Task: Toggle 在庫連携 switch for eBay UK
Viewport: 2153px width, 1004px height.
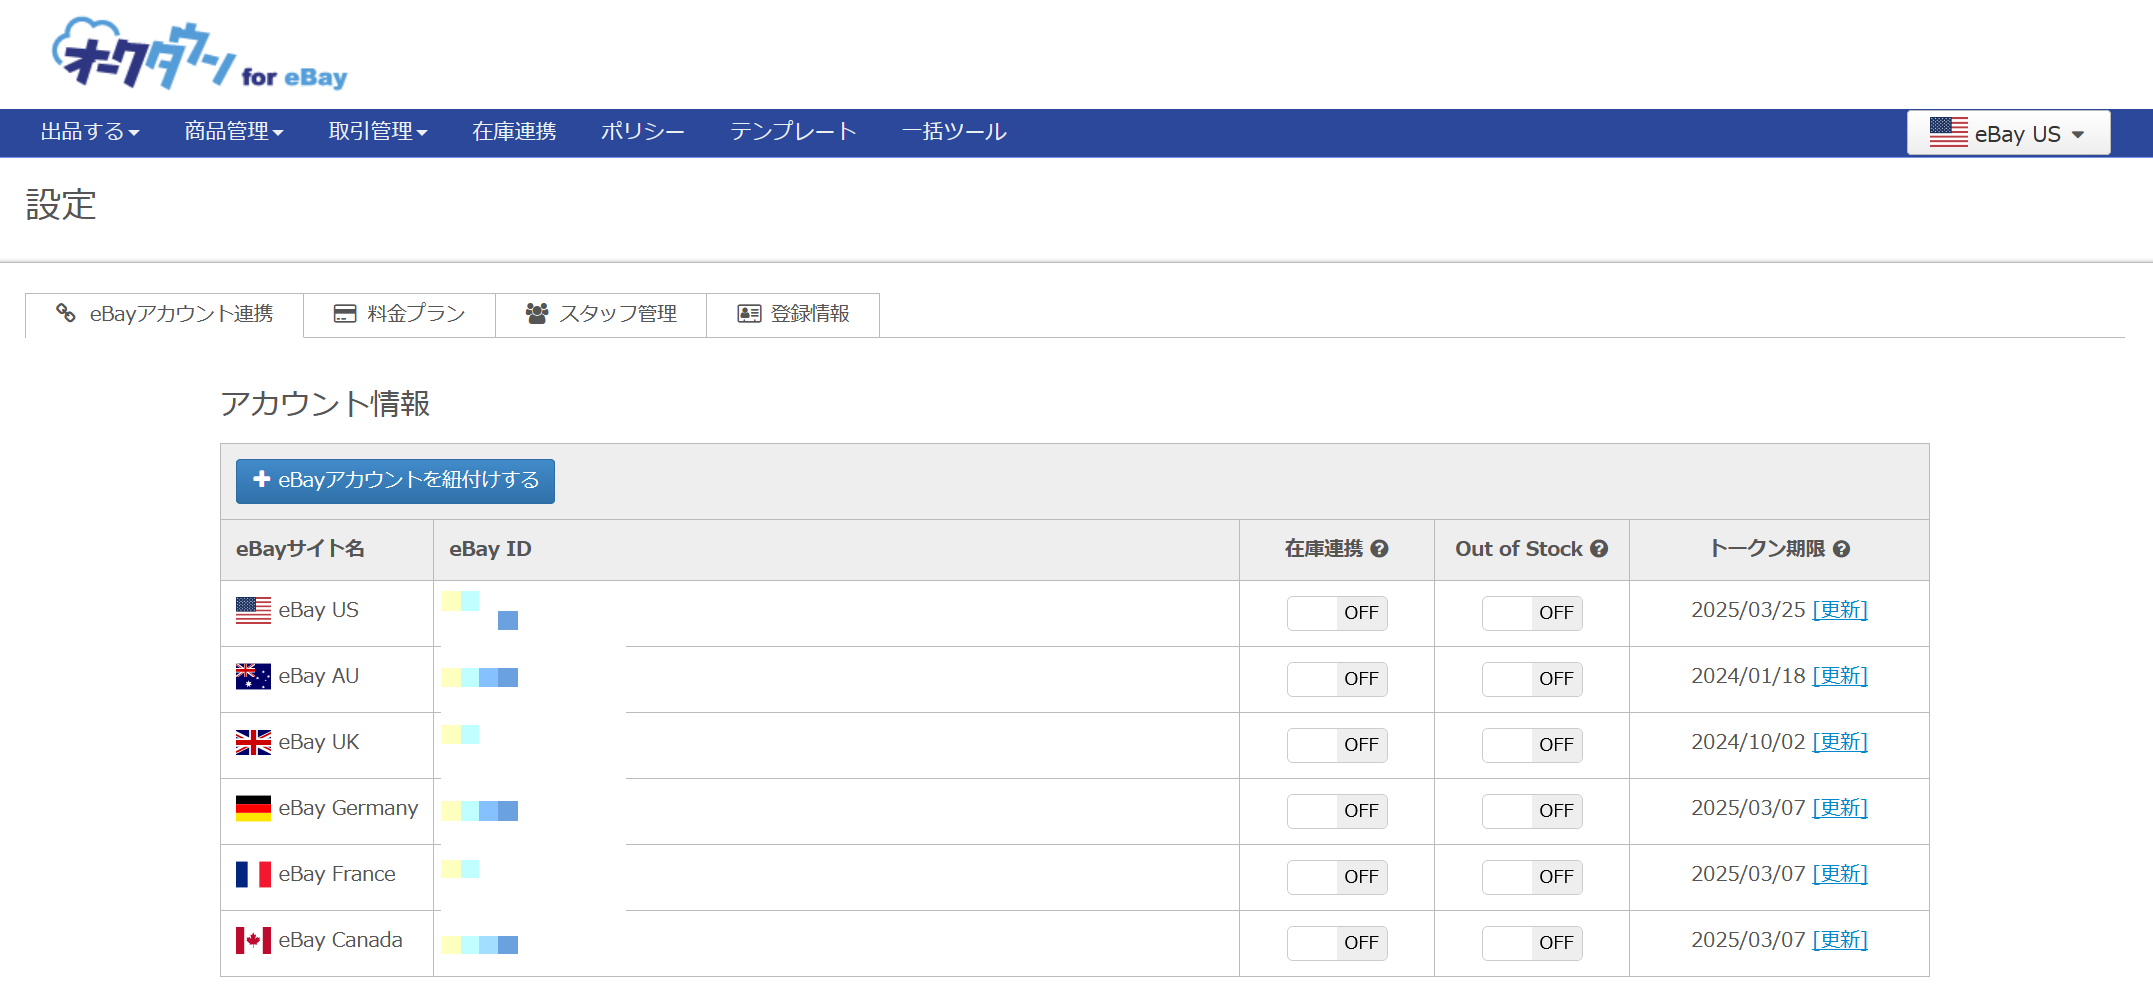Action: point(1337,745)
